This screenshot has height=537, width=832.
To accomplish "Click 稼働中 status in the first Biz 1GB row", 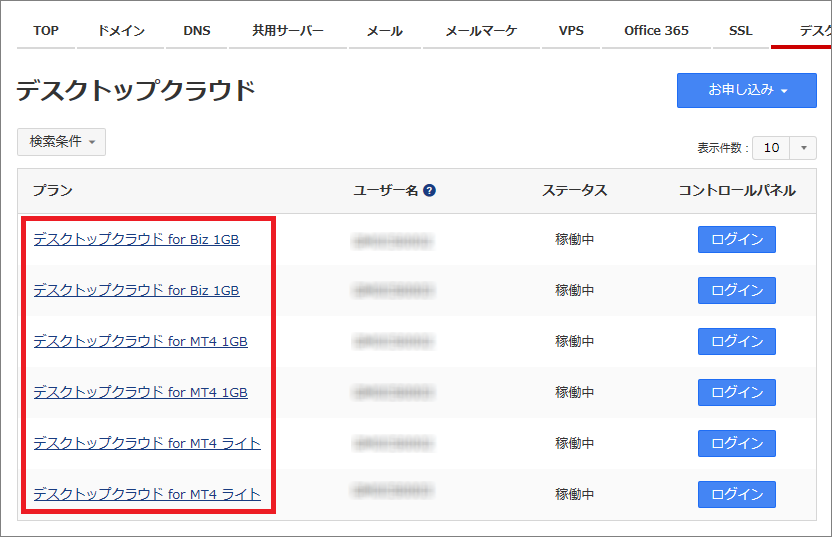I will pos(574,239).
